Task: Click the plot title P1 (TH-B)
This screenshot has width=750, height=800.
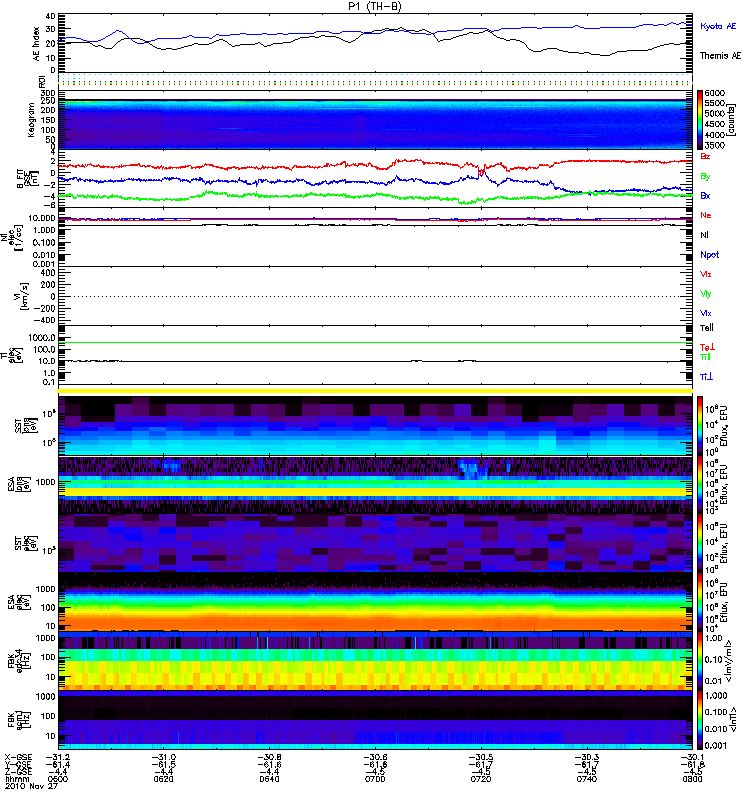Action: (x=375, y=6)
